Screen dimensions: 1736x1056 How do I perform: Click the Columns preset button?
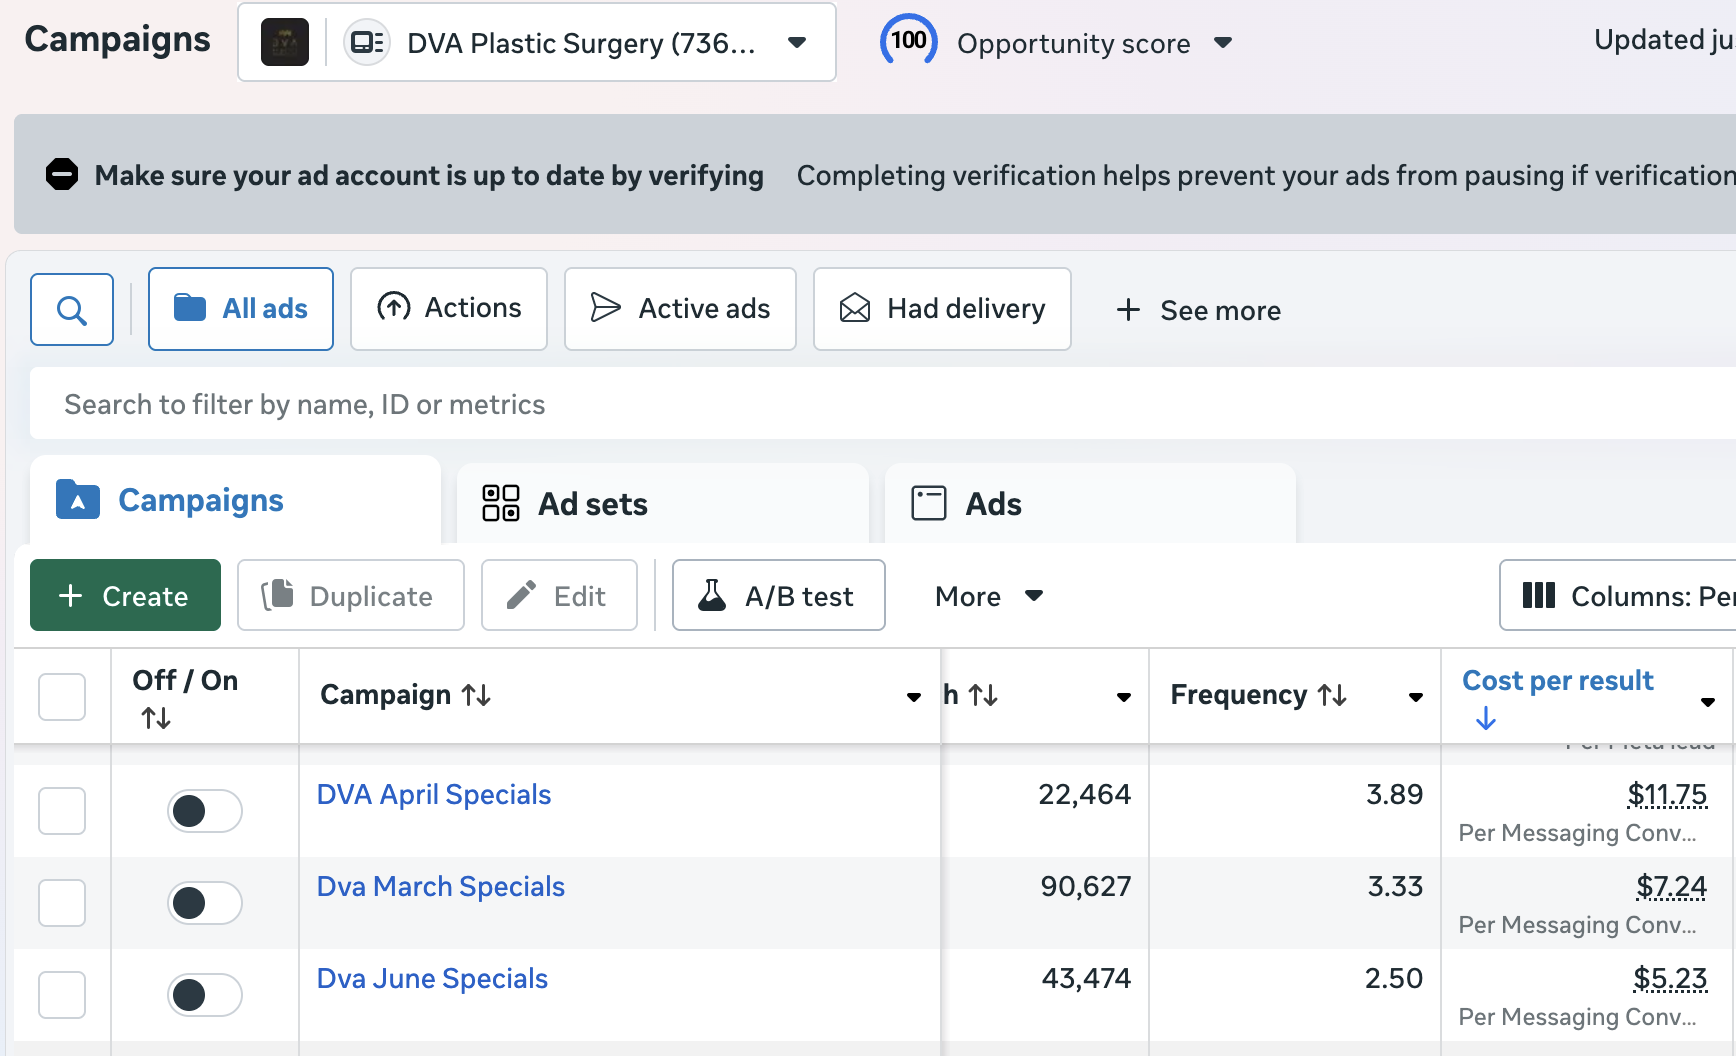(1618, 595)
